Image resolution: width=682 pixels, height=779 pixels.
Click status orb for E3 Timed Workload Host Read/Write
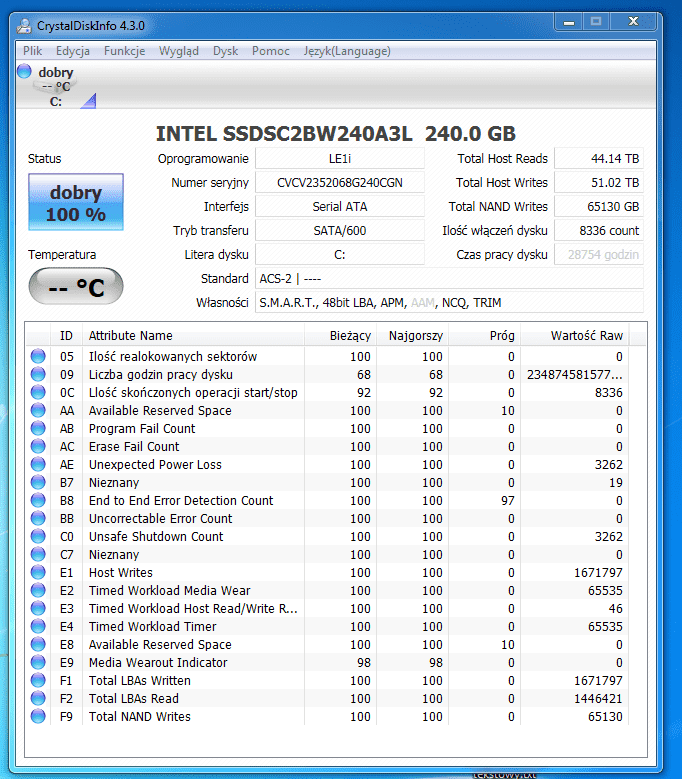click(x=38, y=608)
